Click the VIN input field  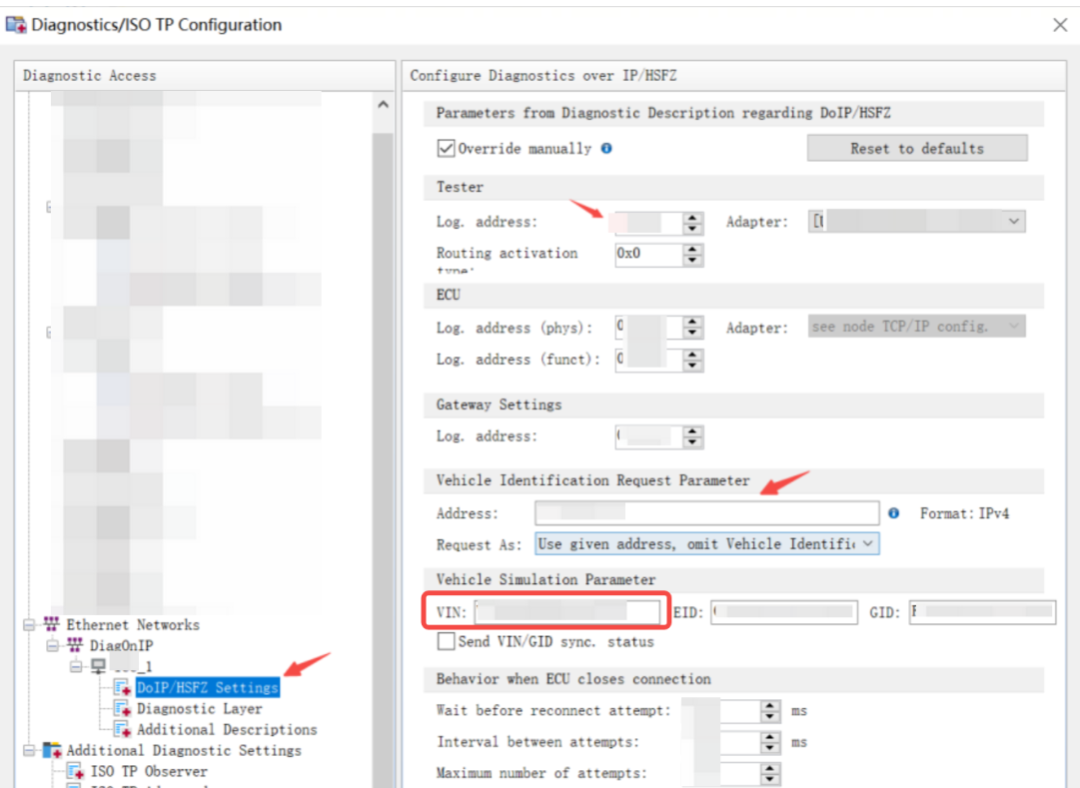(x=567, y=612)
